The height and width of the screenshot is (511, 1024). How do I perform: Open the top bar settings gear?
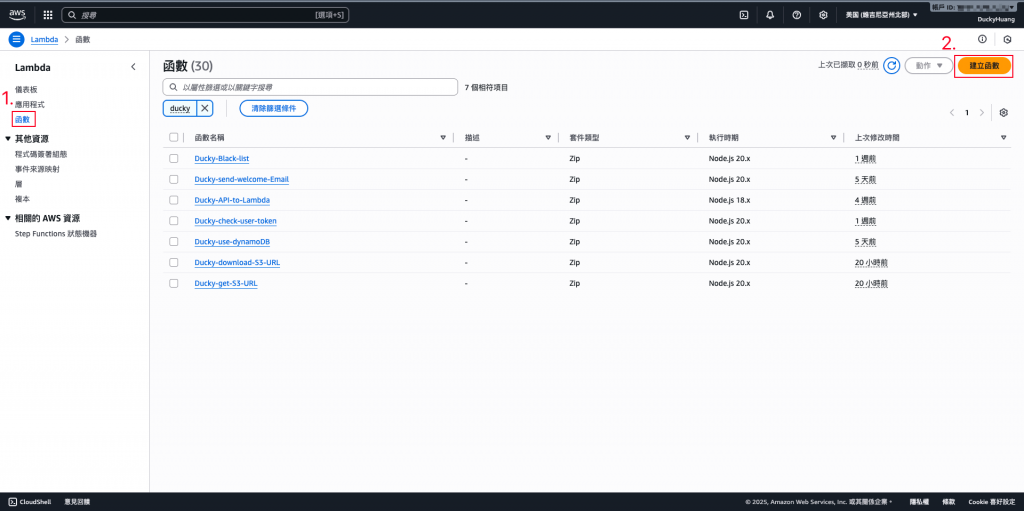point(823,14)
